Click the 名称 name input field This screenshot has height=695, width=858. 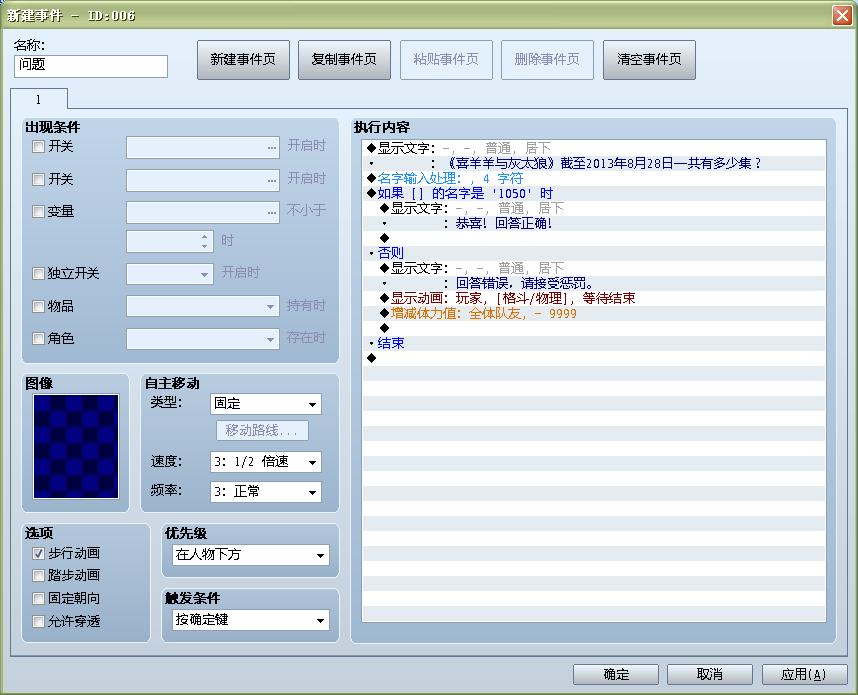pyautogui.click(x=90, y=66)
